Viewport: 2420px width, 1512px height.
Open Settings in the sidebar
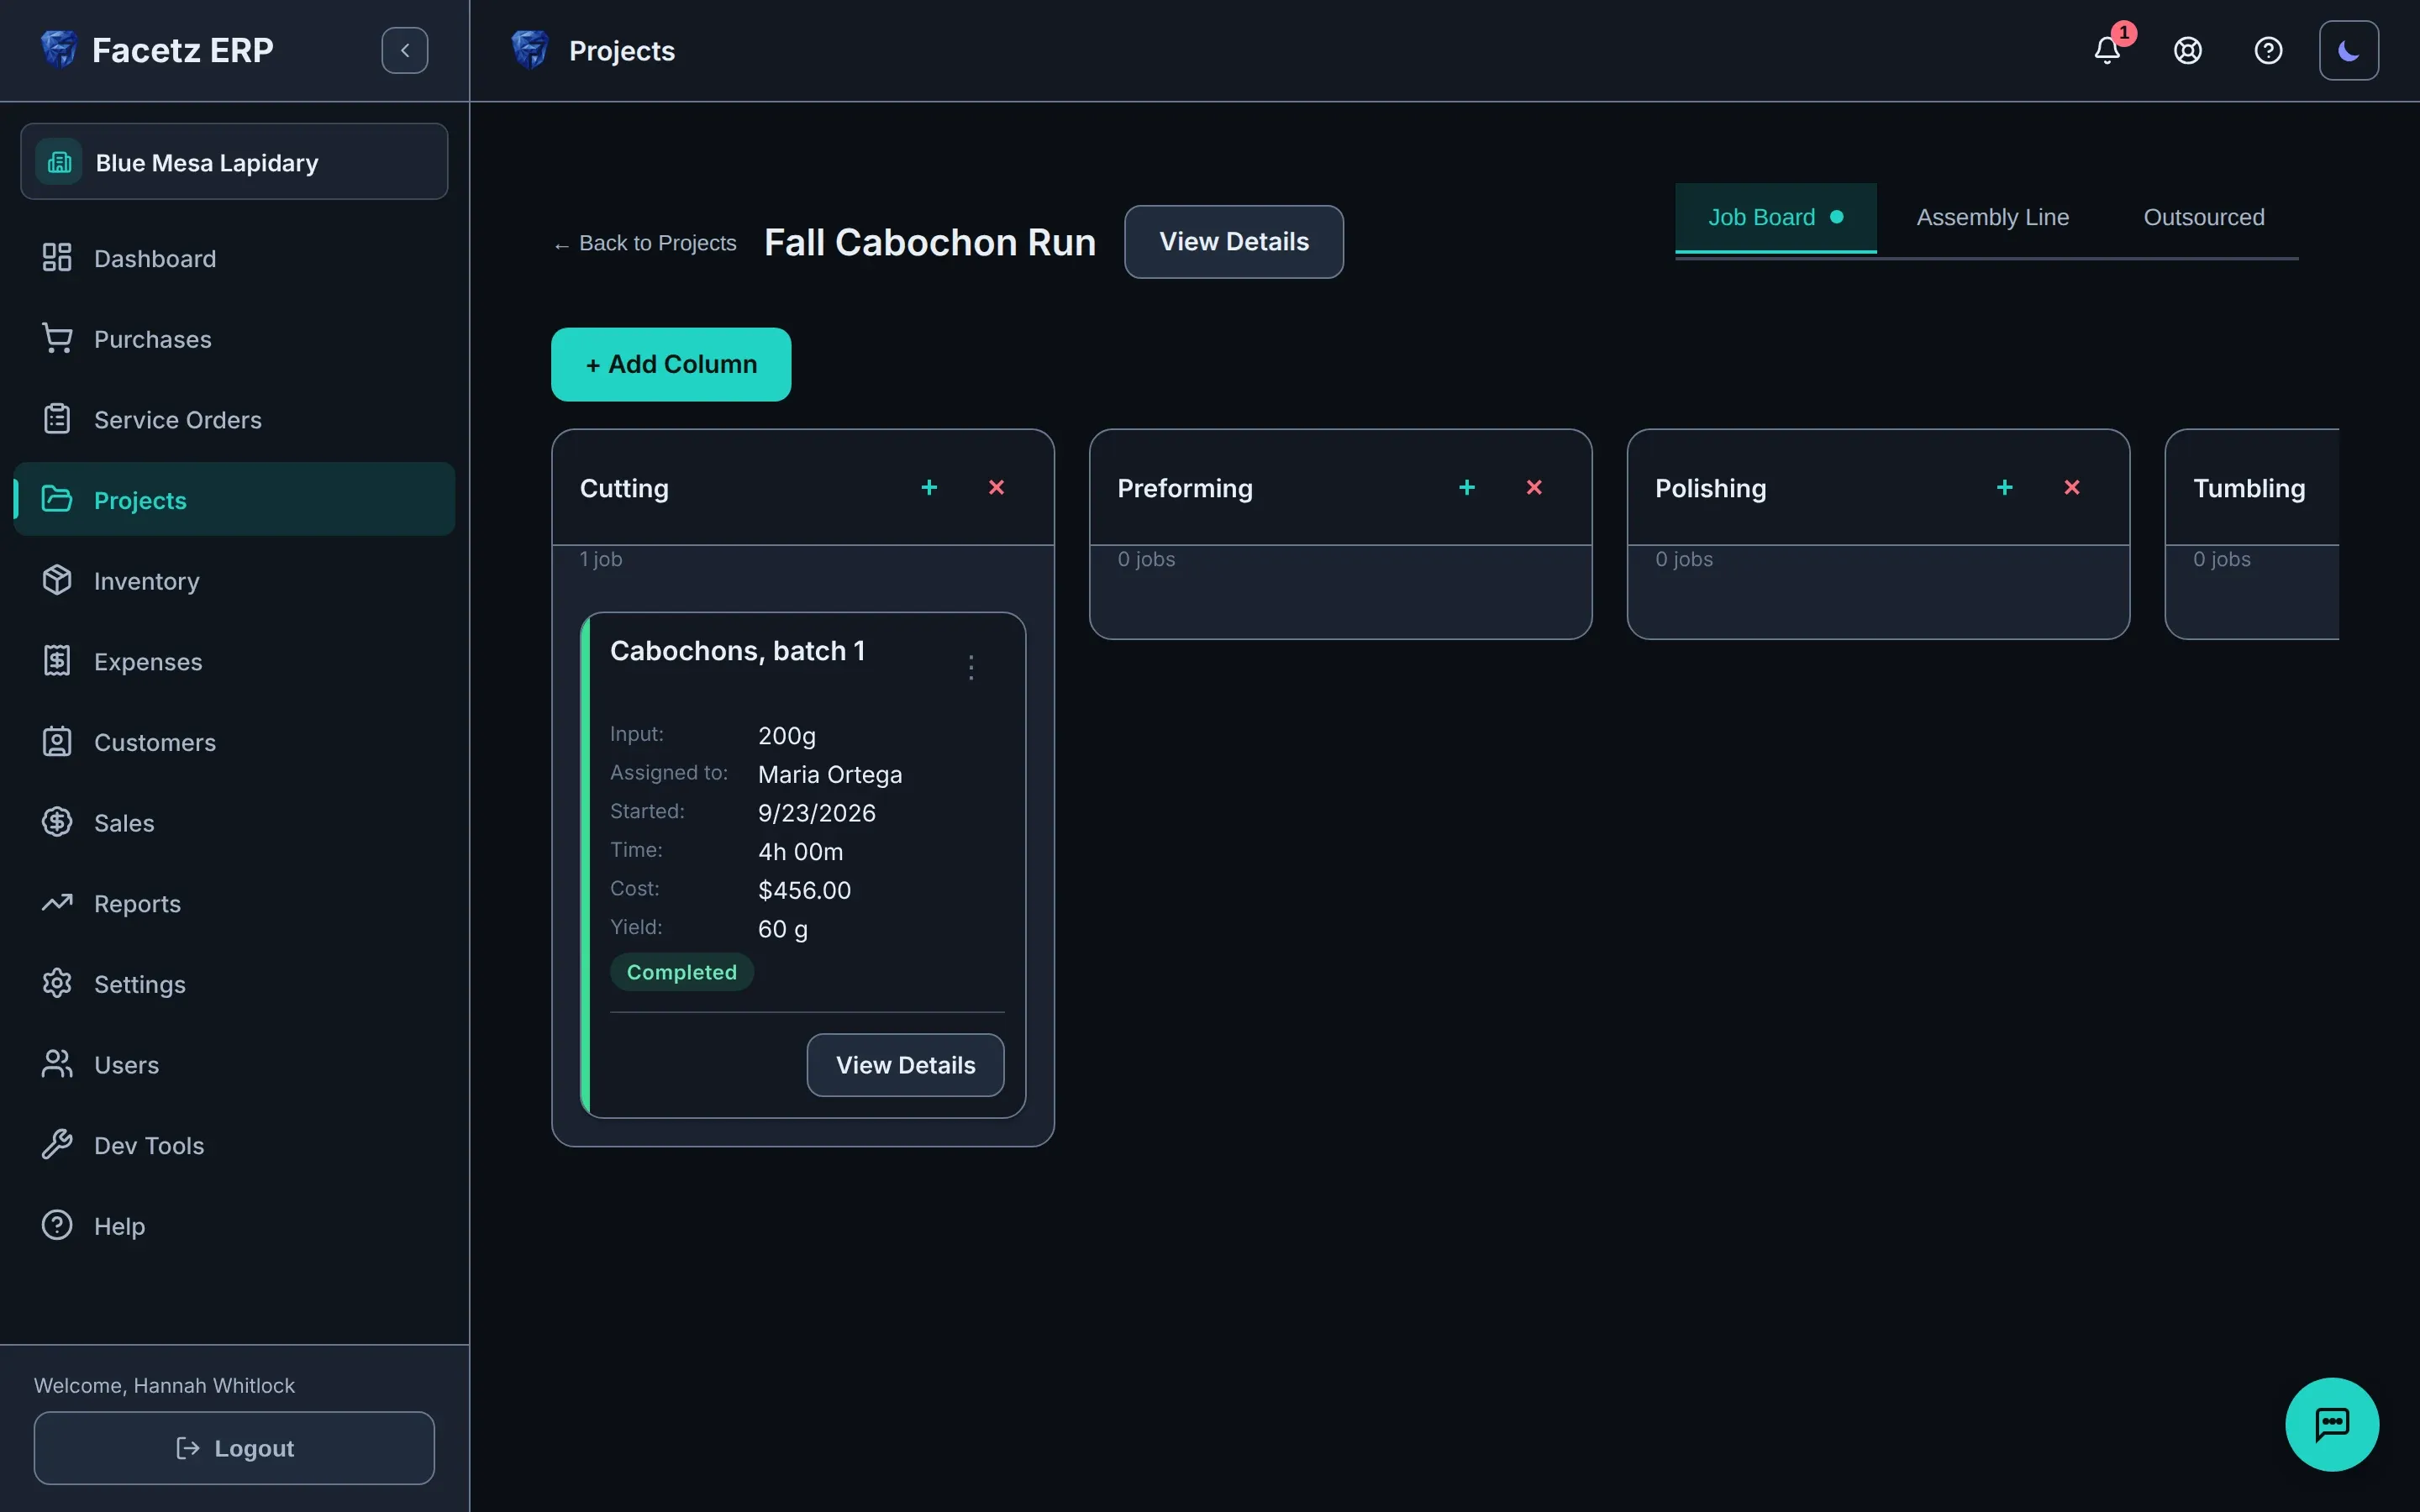tap(234, 983)
